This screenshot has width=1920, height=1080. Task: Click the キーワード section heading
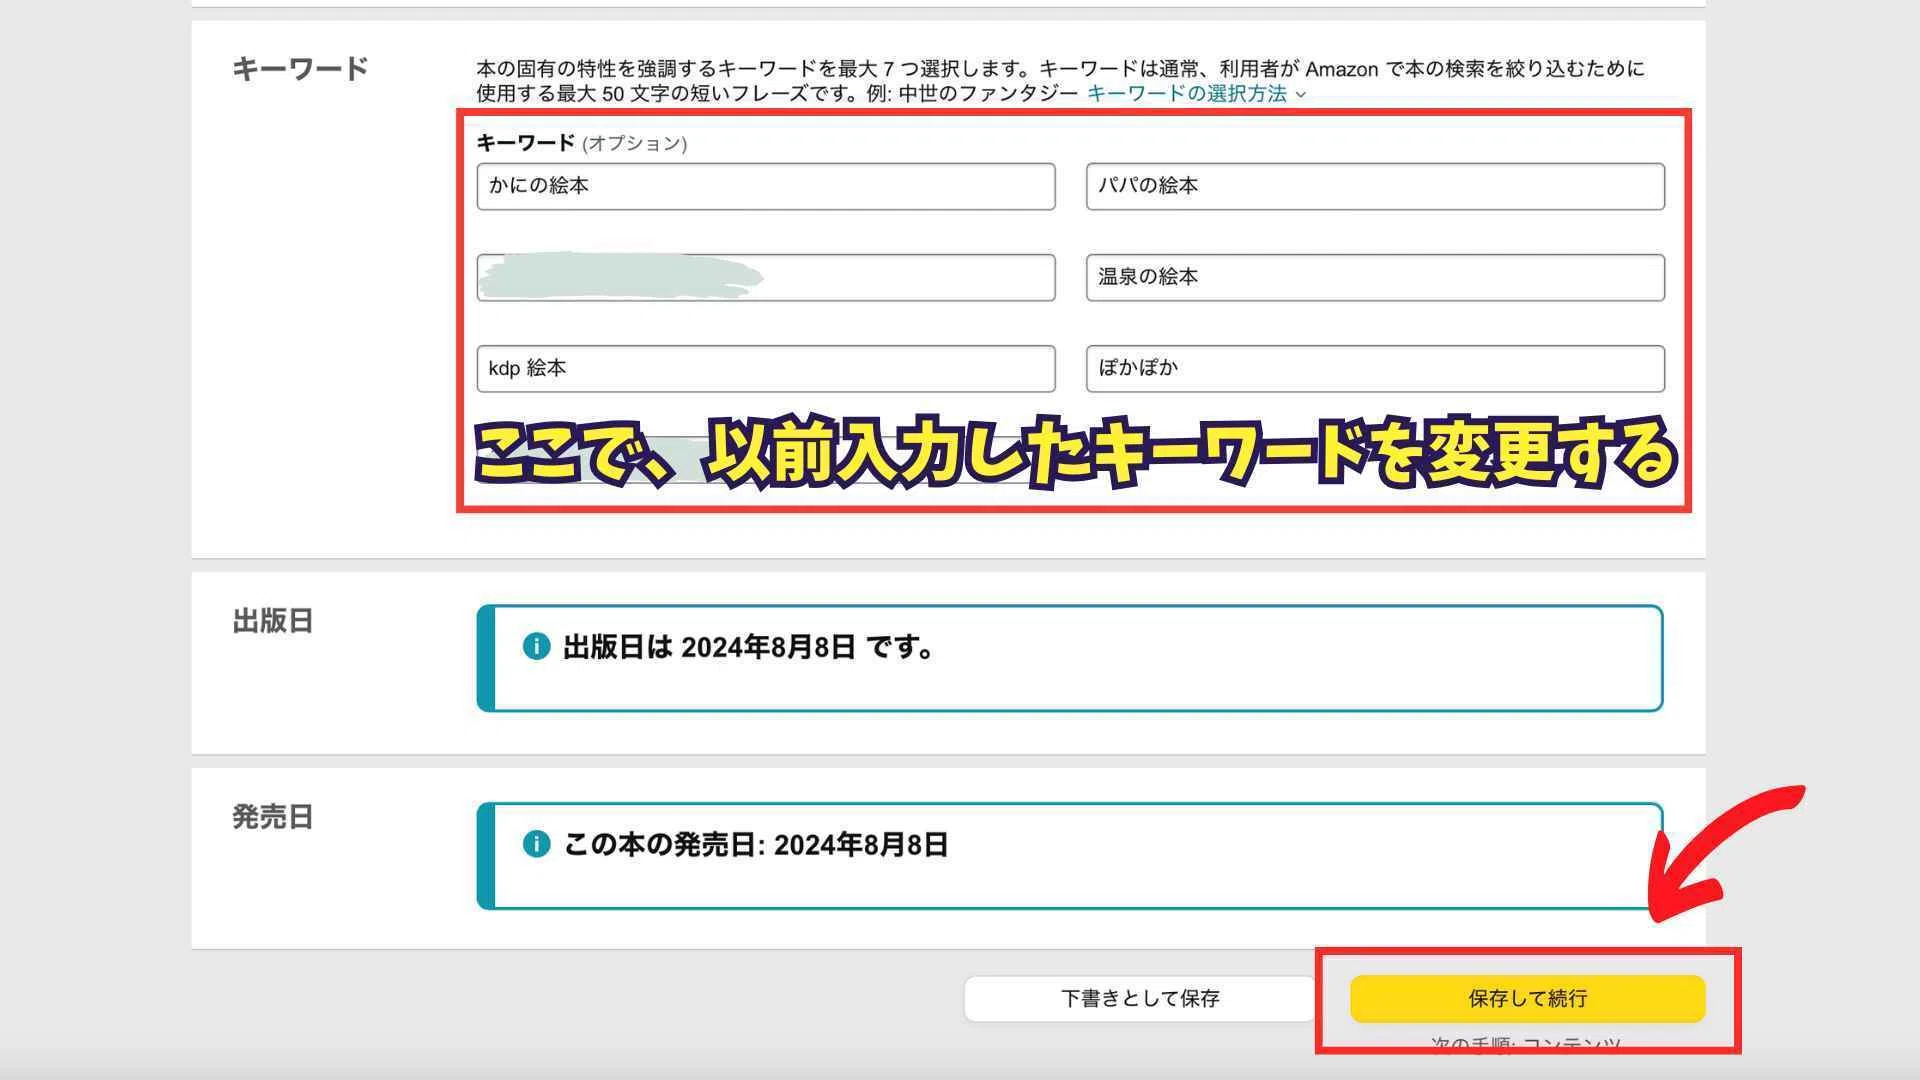[x=300, y=69]
